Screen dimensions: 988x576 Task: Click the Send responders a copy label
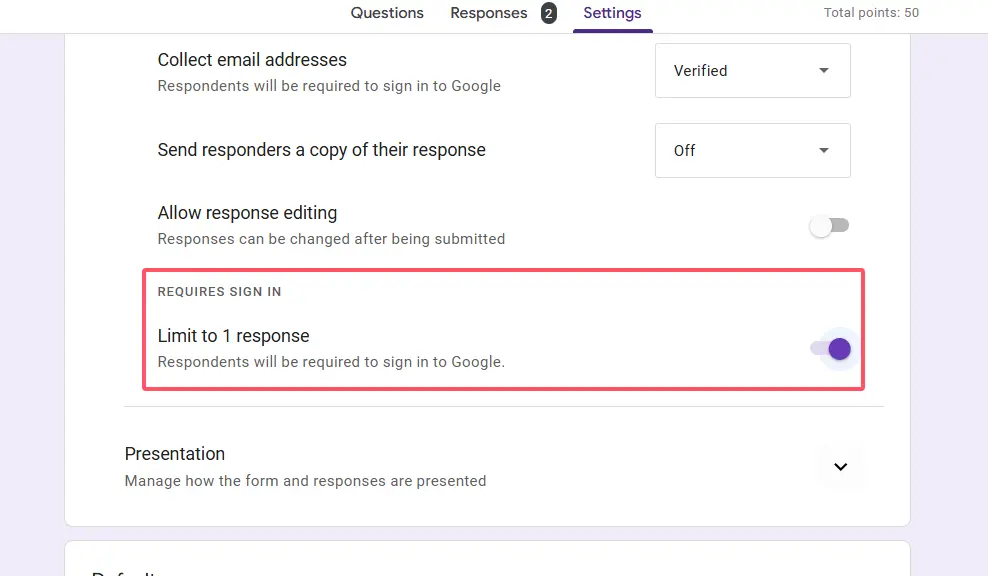point(321,150)
